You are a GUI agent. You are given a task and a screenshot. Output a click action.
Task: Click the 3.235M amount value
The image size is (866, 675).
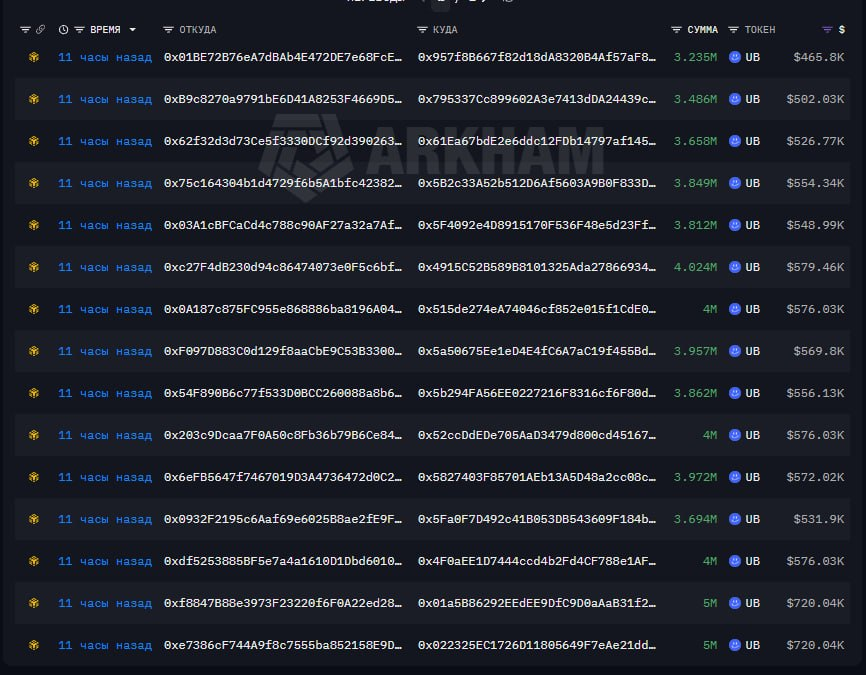point(695,57)
